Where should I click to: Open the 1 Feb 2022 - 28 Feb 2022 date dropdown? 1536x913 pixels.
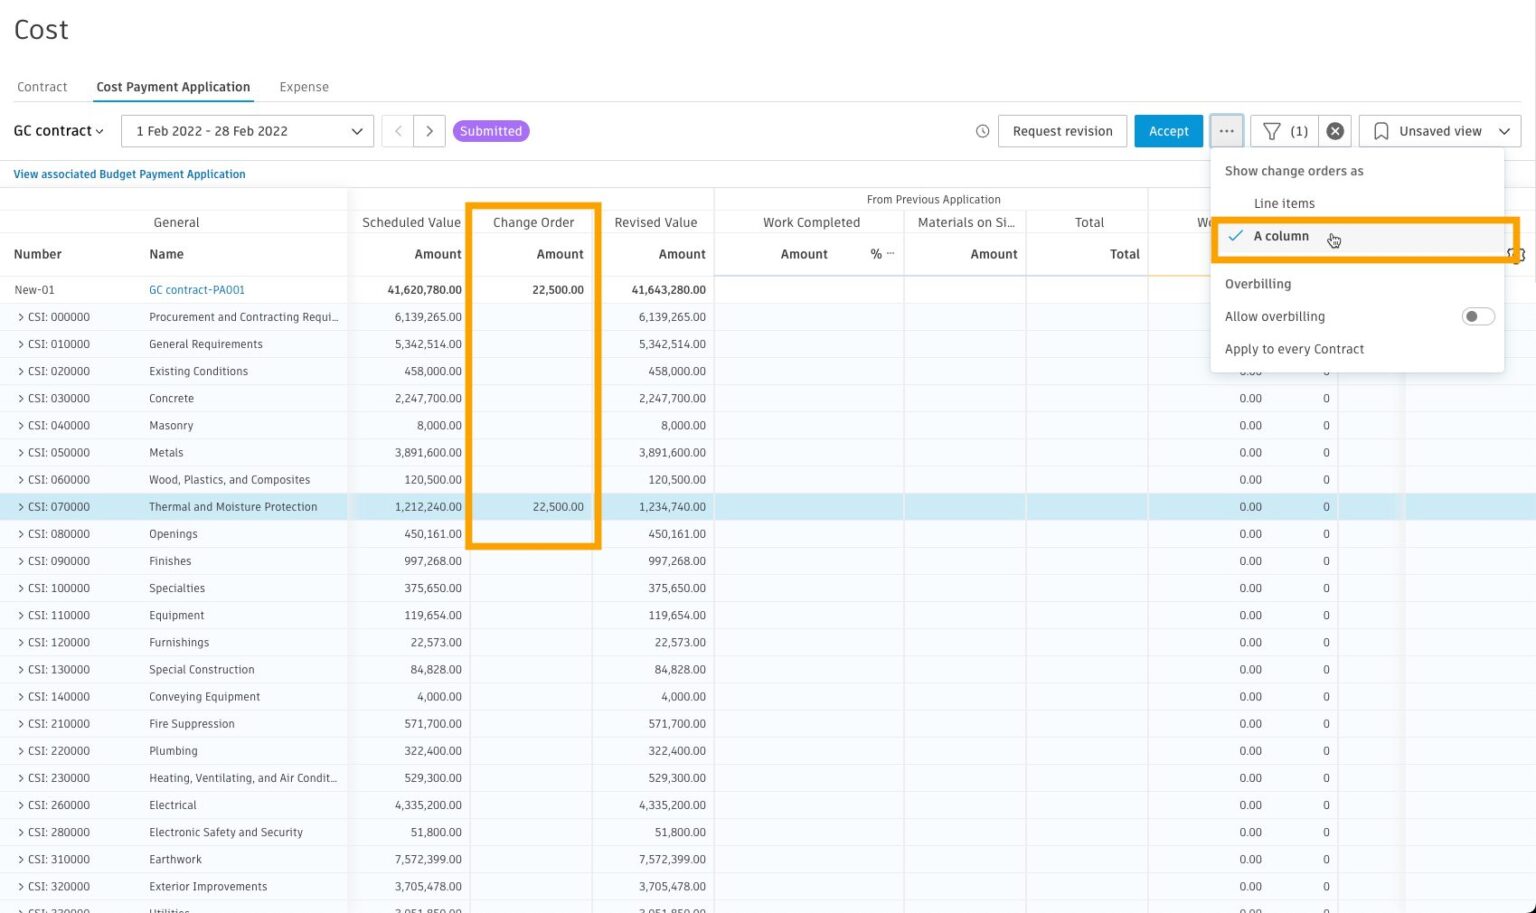246,130
